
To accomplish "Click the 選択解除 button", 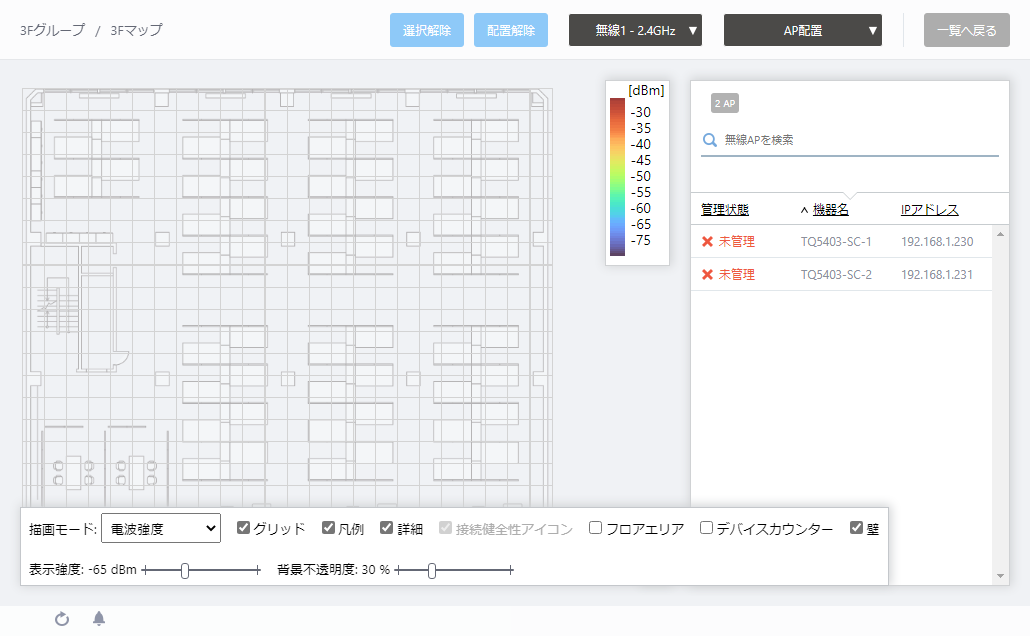I will point(427,30).
